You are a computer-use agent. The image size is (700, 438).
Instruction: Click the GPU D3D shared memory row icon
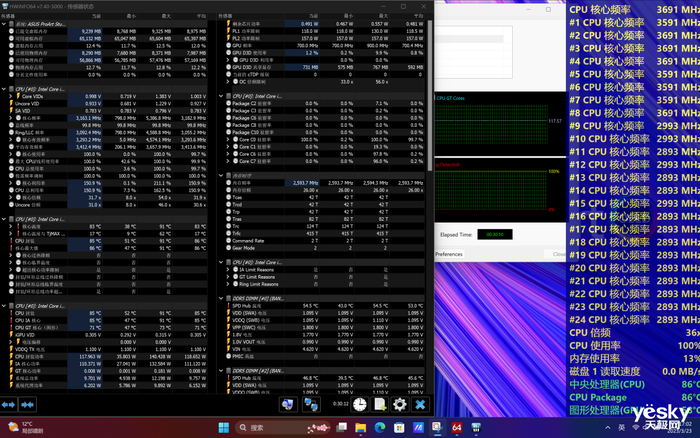pos(228,67)
